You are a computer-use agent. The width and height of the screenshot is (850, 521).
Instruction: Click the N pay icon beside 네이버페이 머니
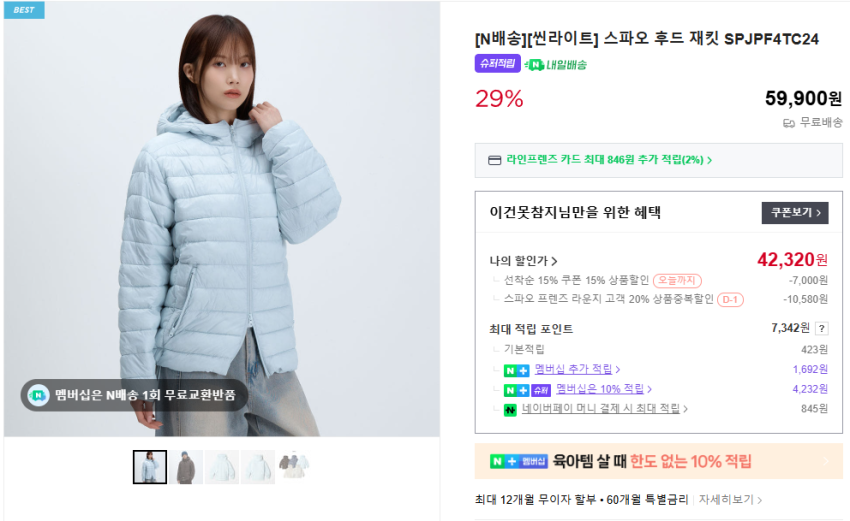(510, 410)
